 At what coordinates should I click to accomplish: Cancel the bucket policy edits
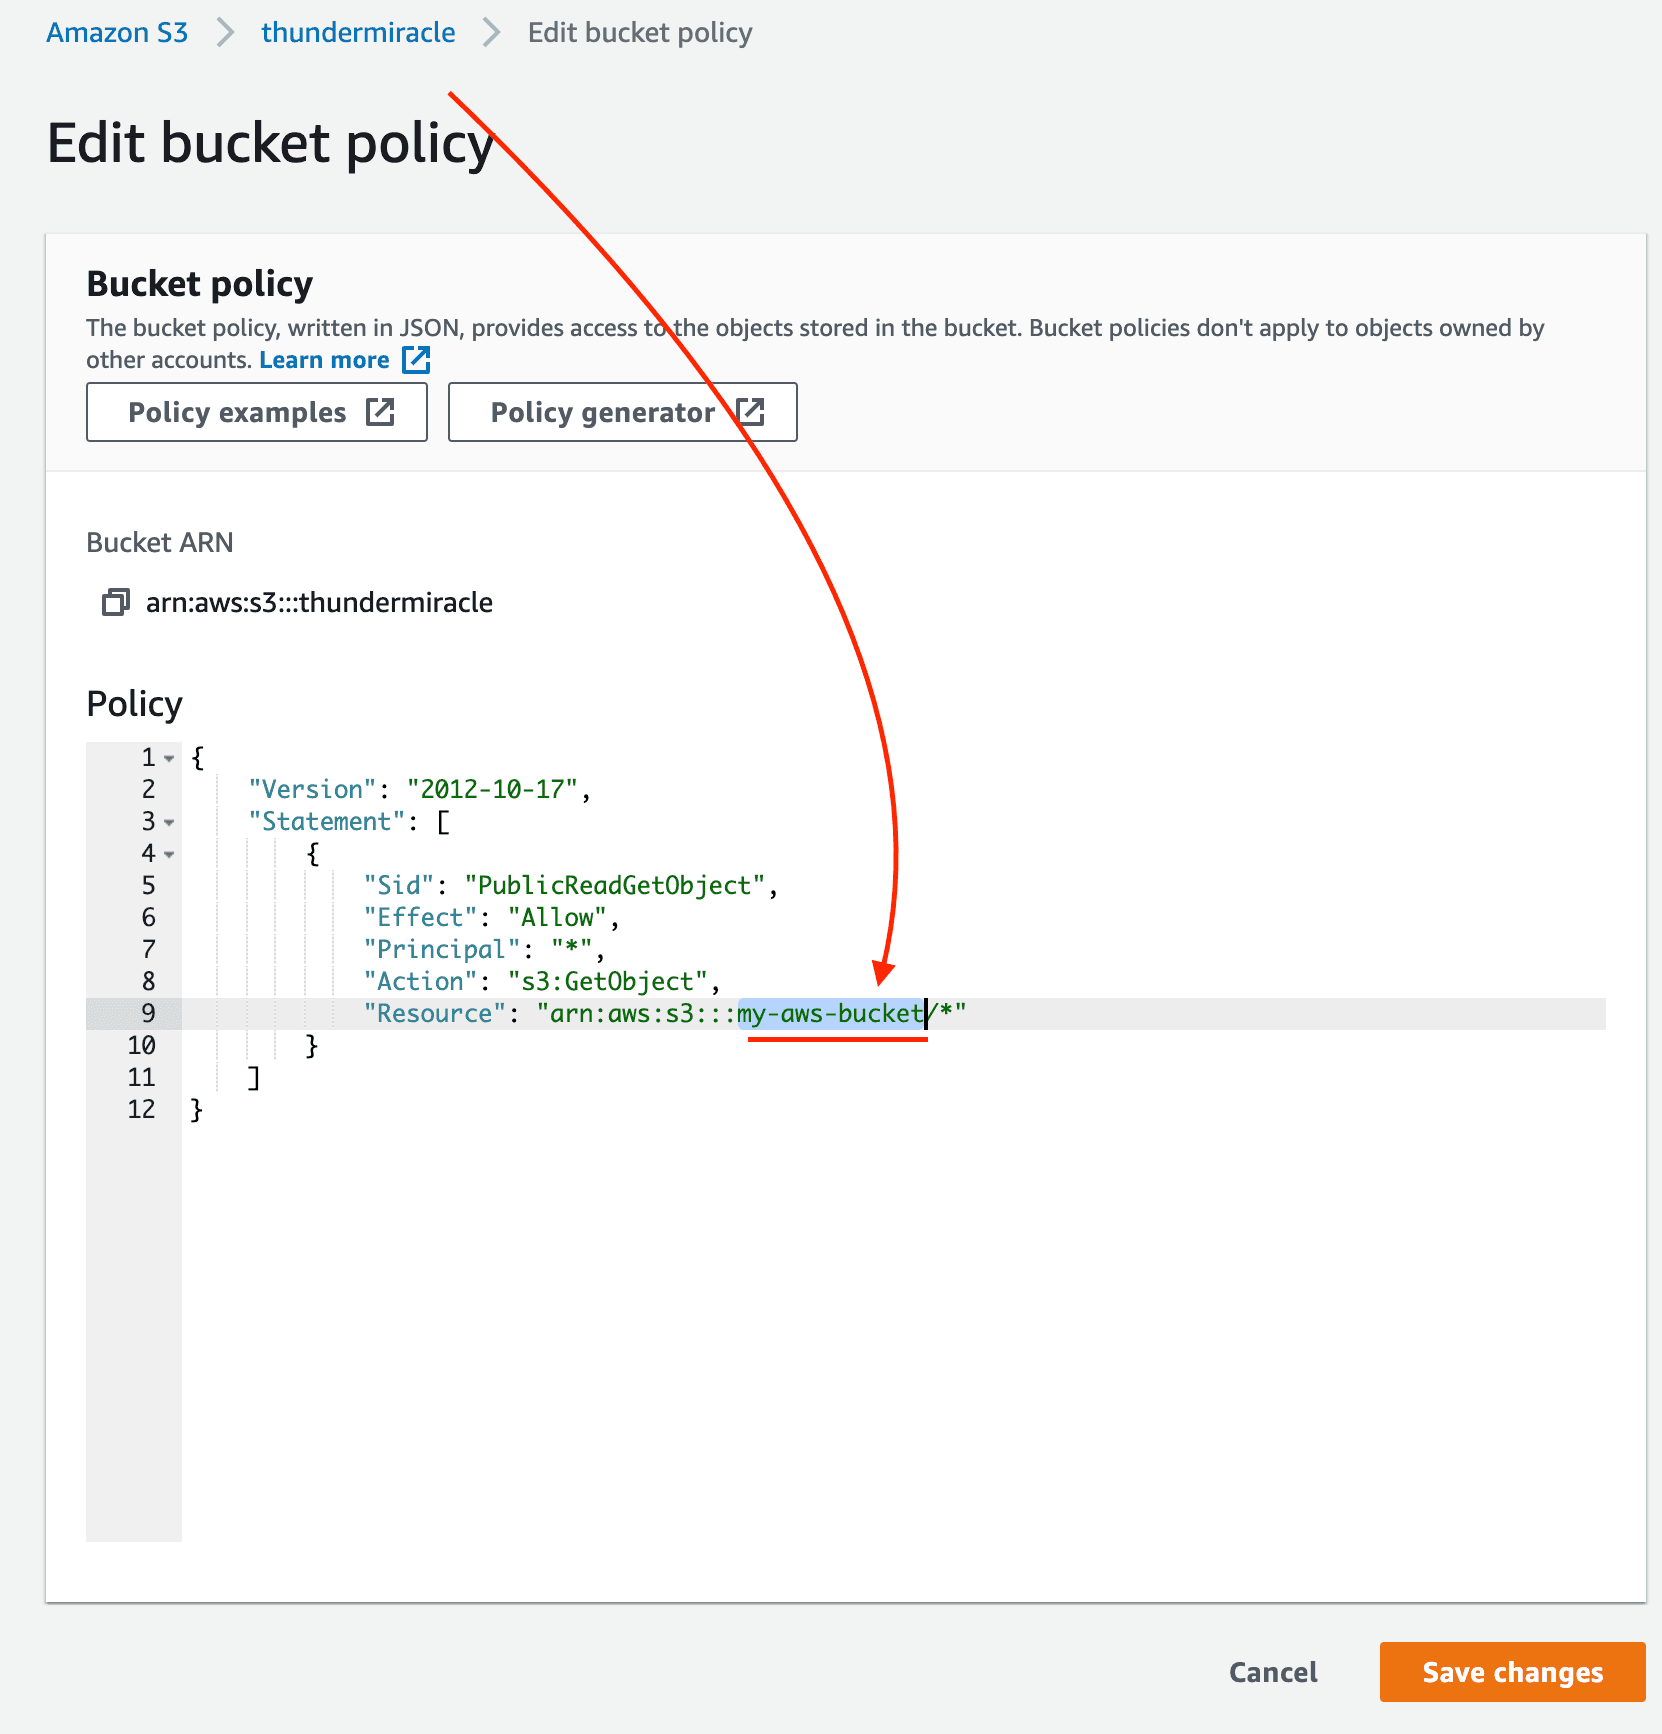(1272, 1671)
